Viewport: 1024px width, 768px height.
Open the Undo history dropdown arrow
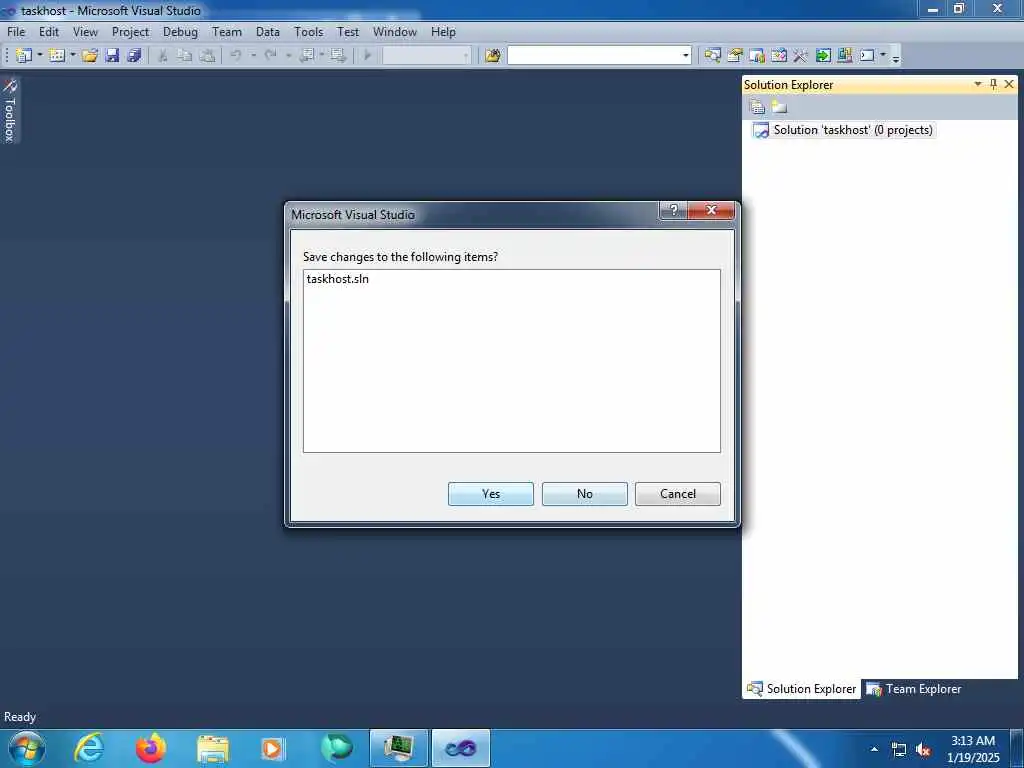253,56
